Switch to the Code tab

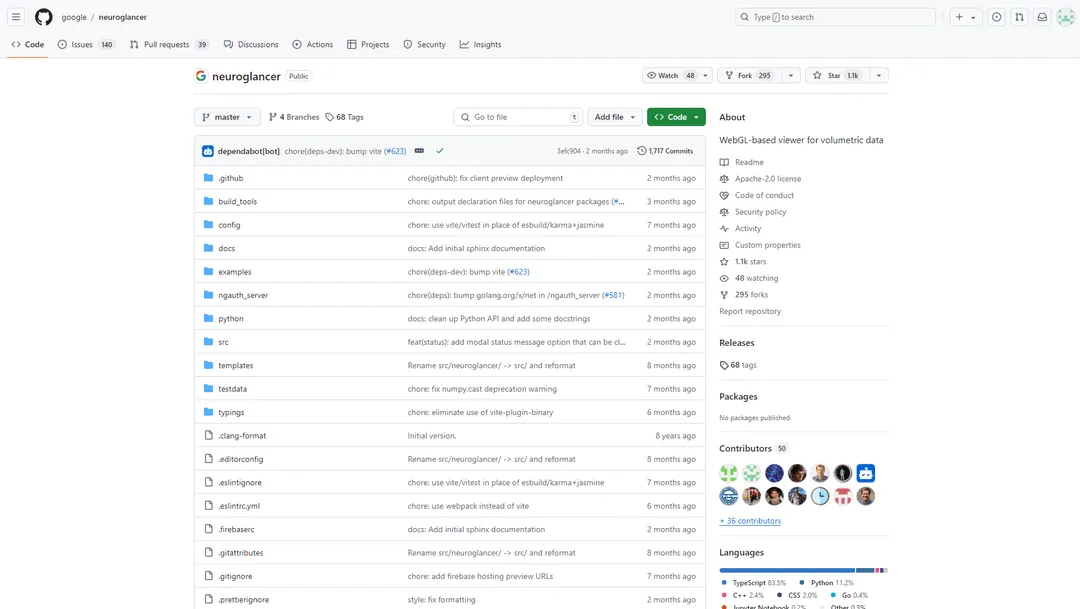28,45
